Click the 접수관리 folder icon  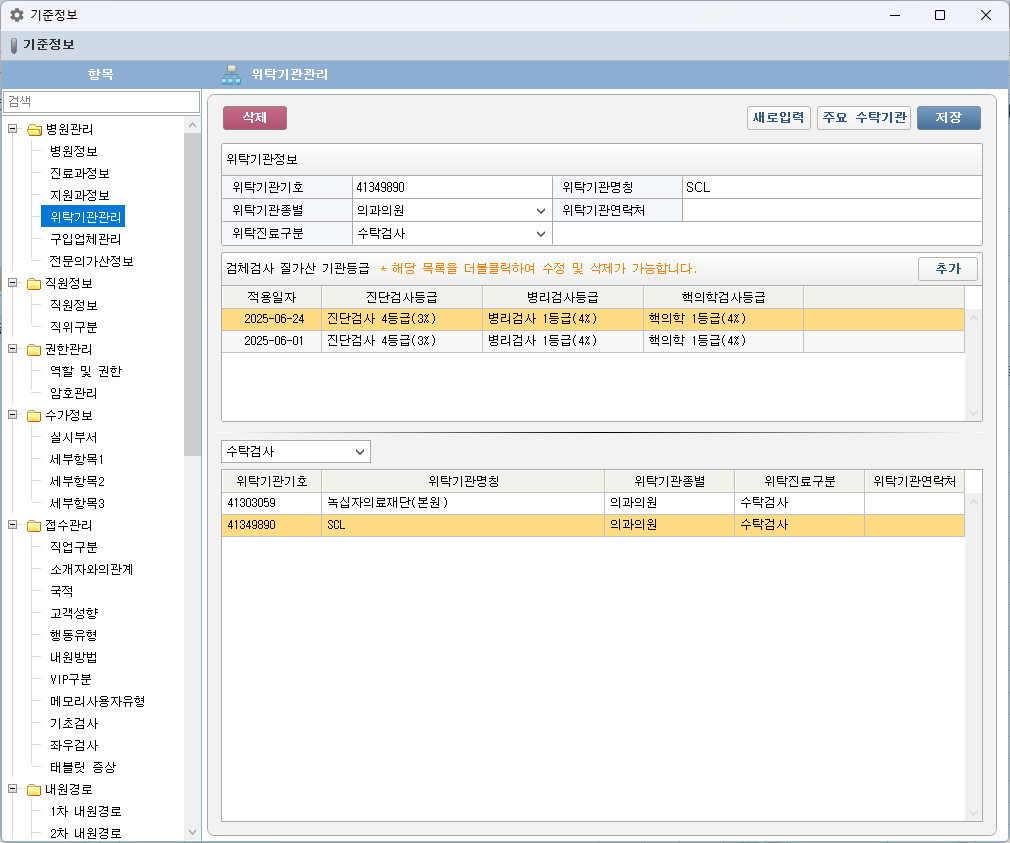pos(34,526)
